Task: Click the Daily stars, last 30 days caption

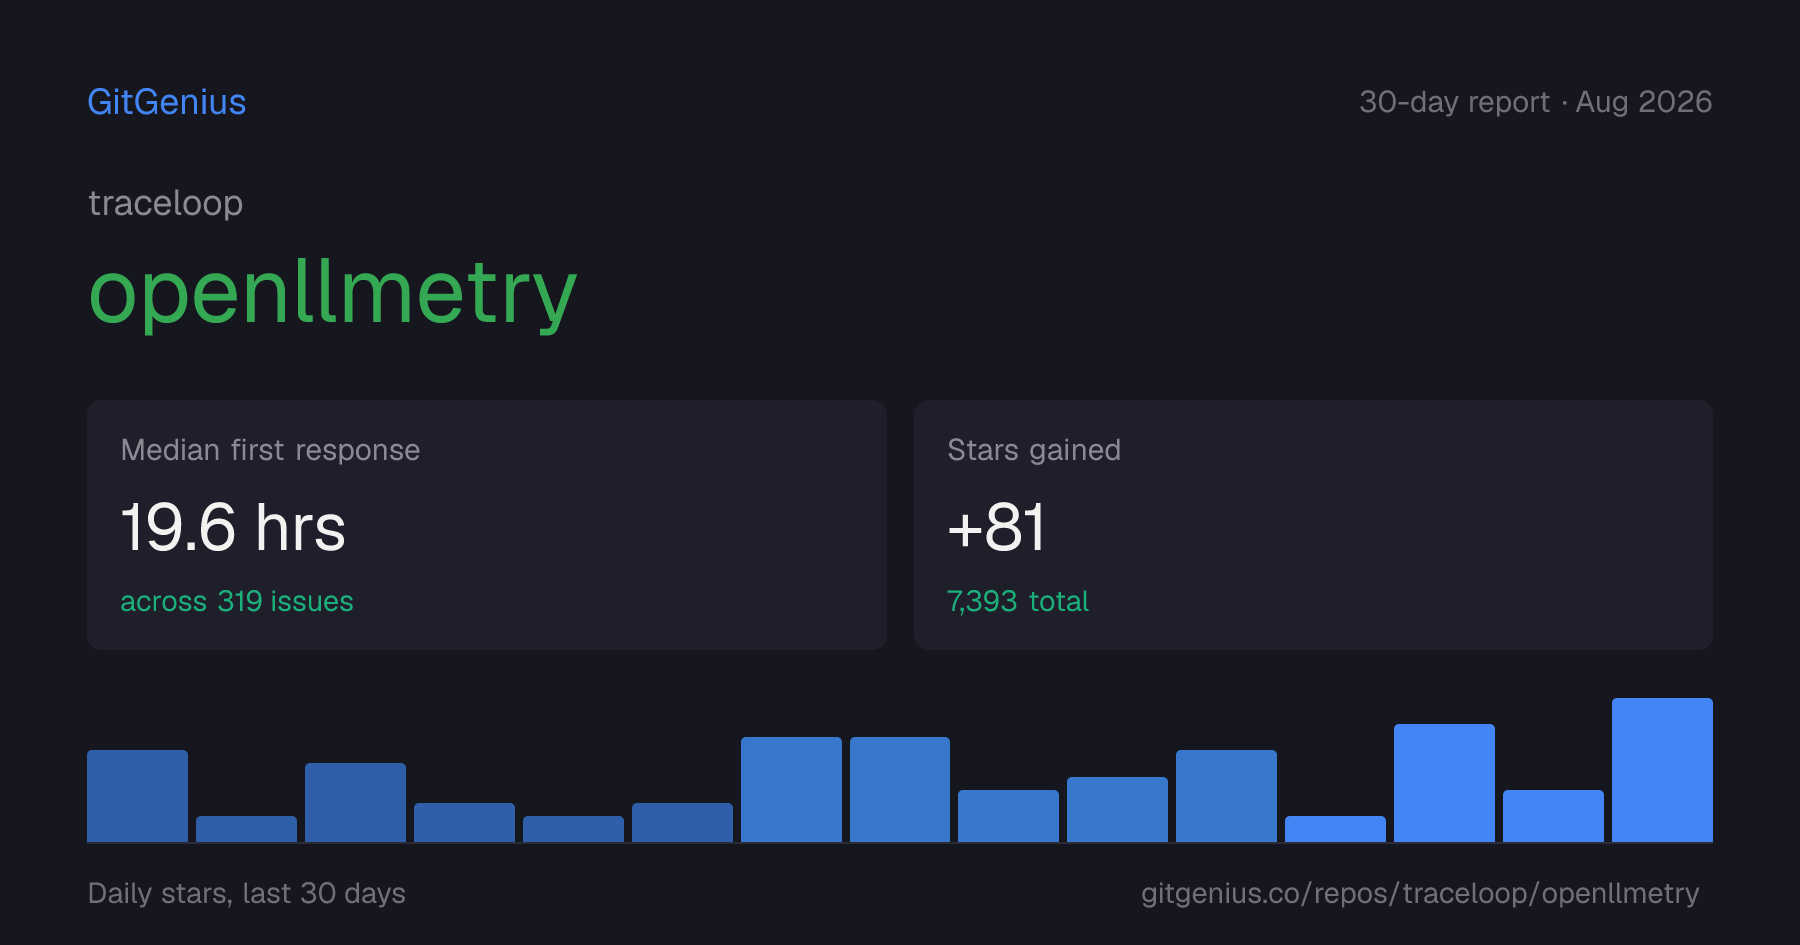Action: pyautogui.click(x=247, y=893)
